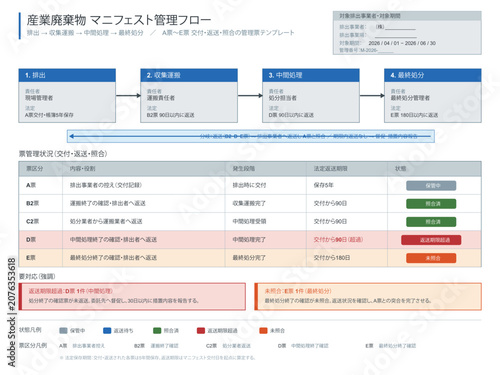Click the 管理番号 M-2026 field
This screenshot has width=500, height=375.
coord(377,50)
